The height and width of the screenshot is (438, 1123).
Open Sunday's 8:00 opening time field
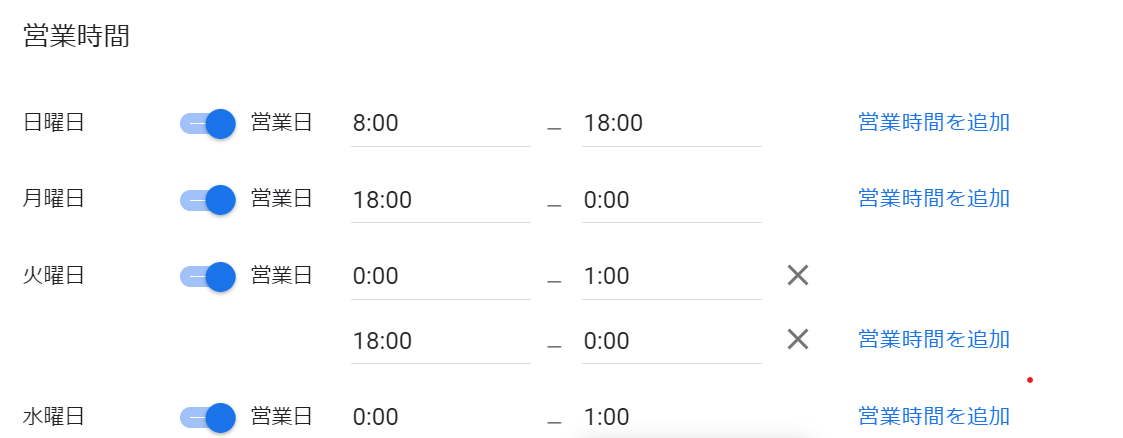click(x=440, y=124)
